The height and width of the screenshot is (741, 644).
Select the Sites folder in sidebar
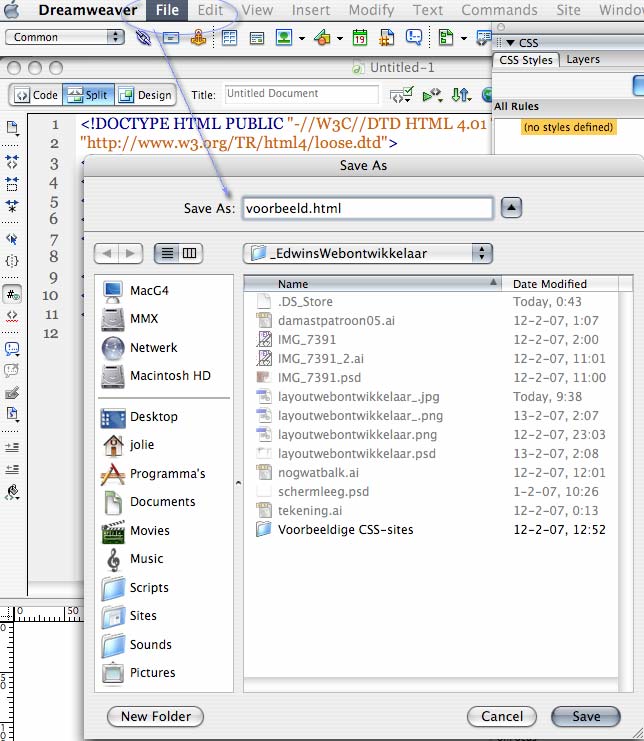(129, 616)
